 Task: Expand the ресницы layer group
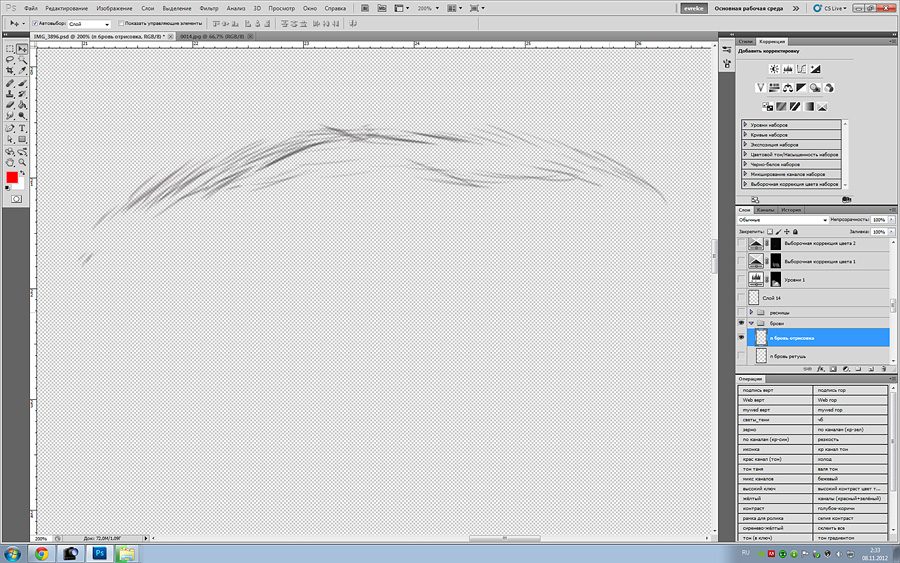tap(751, 312)
